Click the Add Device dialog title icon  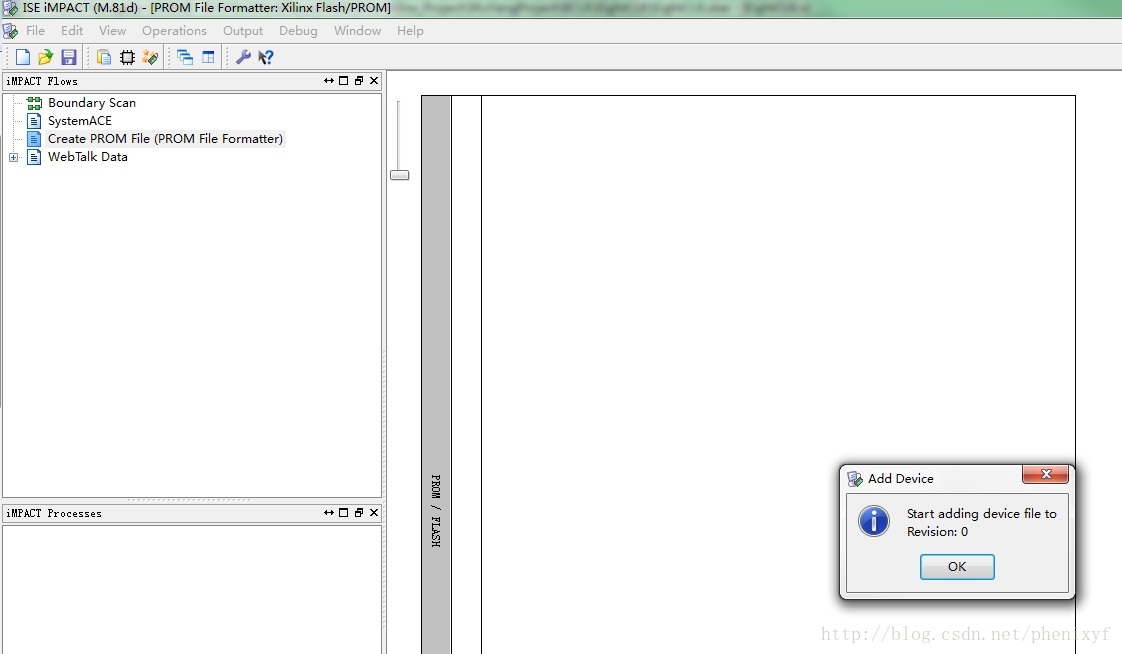(x=854, y=479)
